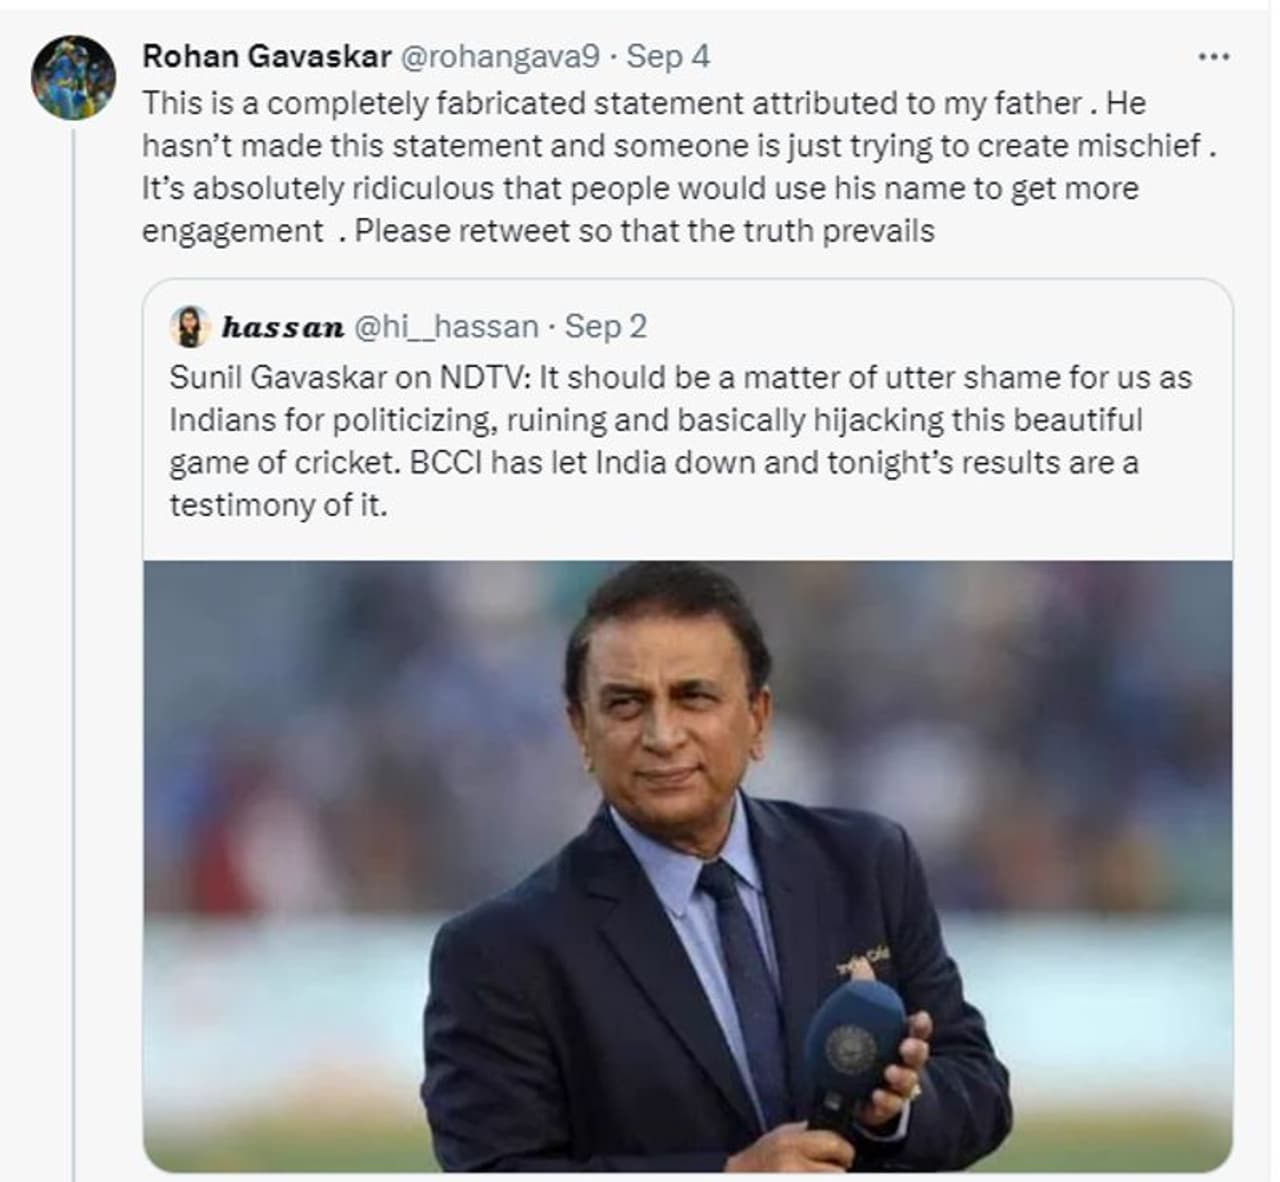
Task: Click the 'Please retweet so that the truth prevails' sentence
Action: (645, 231)
